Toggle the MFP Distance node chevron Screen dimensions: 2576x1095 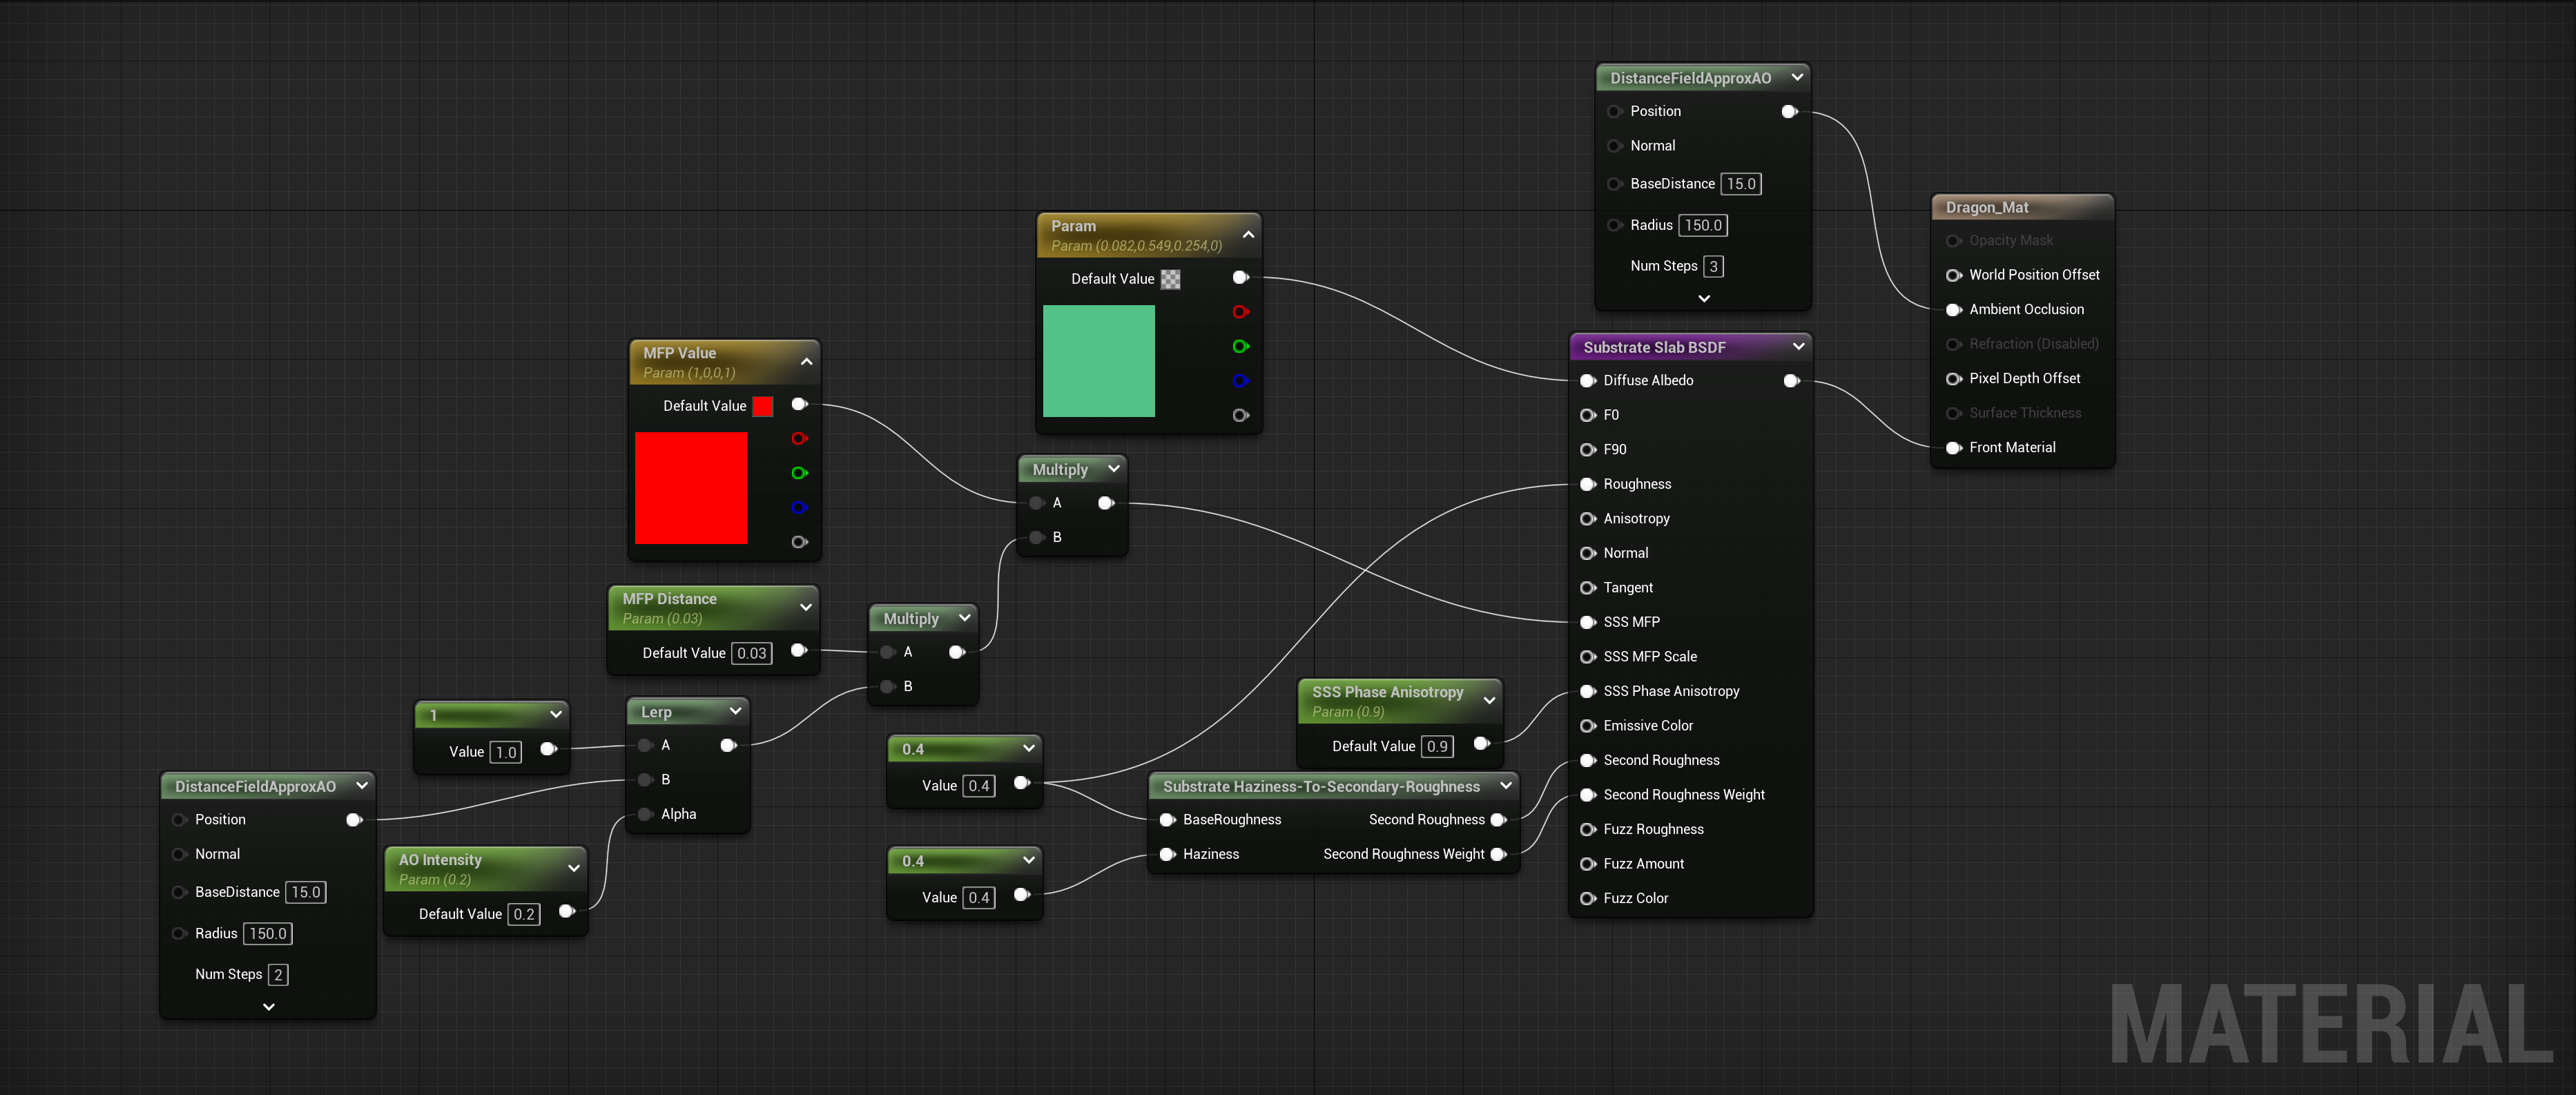click(x=806, y=607)
